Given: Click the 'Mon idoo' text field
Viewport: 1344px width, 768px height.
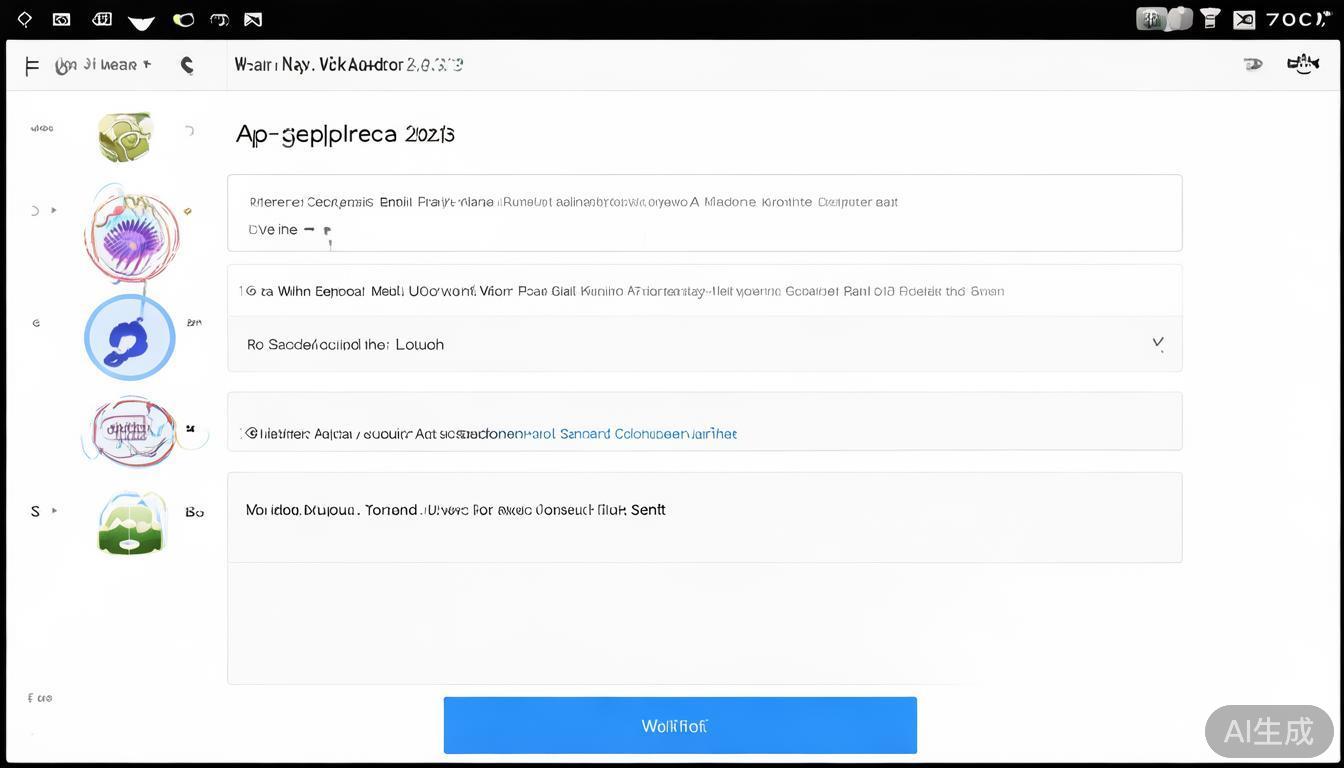Looking at the screenshot, I should click(704, 517).
